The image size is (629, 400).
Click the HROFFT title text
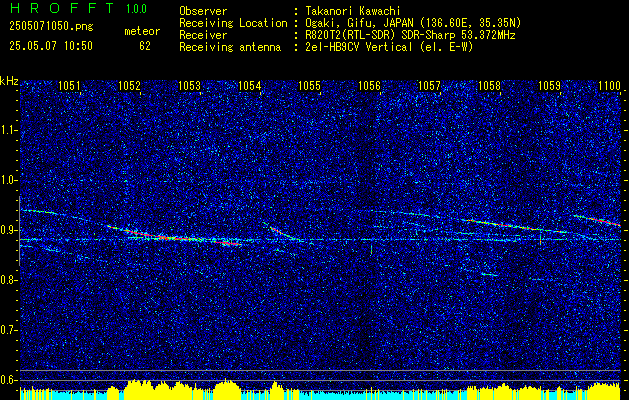[x=62, y=8]
